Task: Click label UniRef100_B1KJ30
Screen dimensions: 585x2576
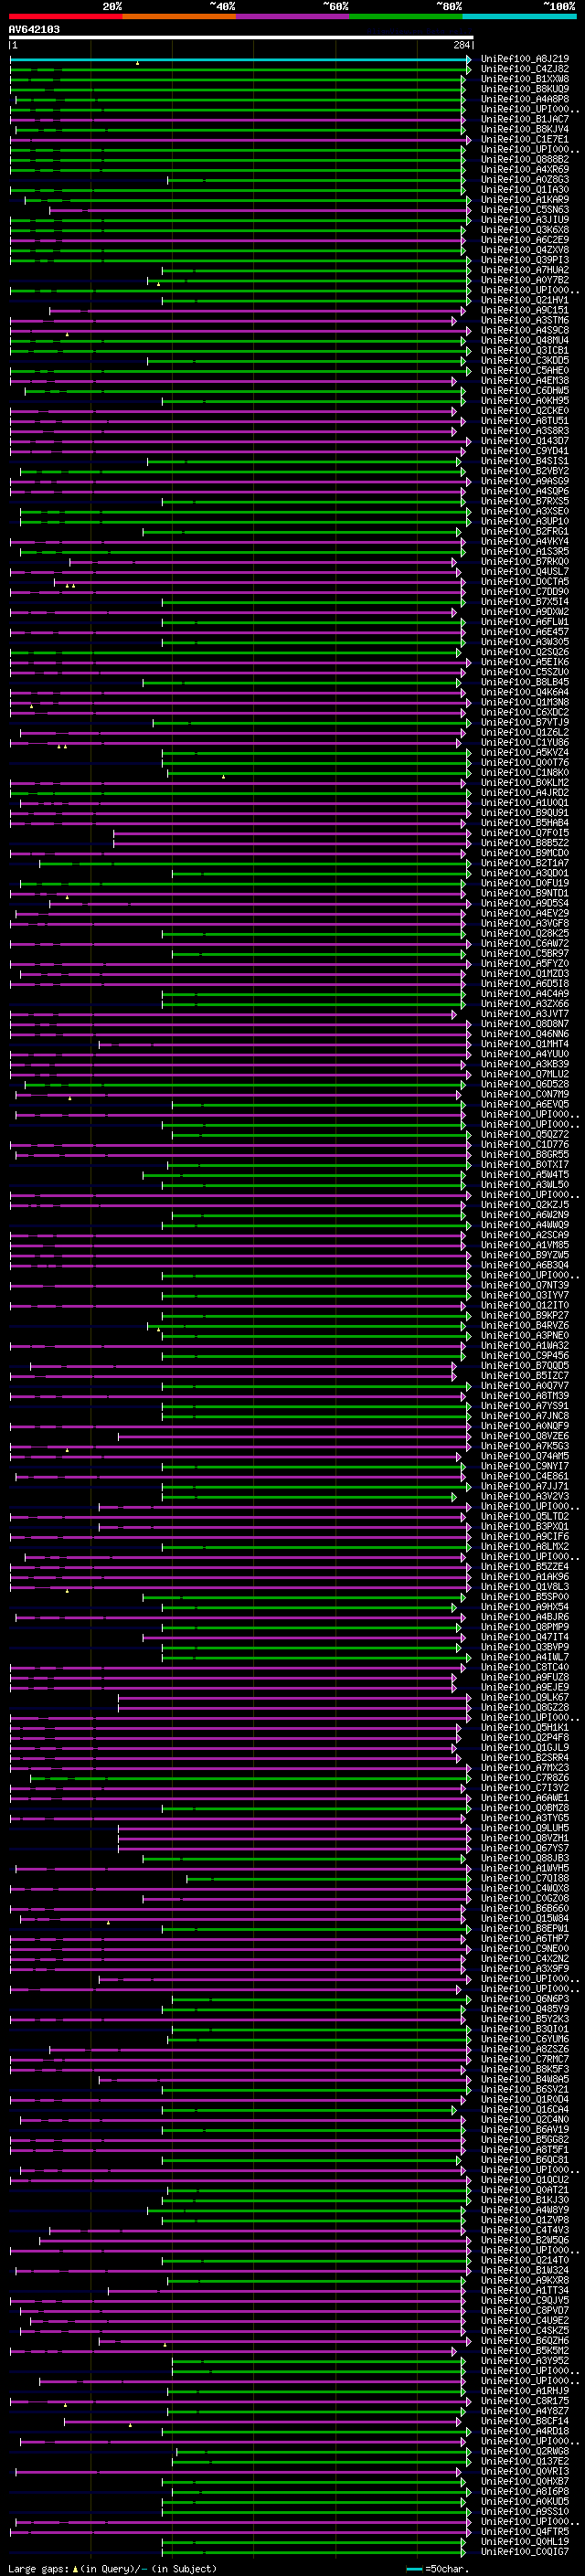Action: [x=525, y=2199]
